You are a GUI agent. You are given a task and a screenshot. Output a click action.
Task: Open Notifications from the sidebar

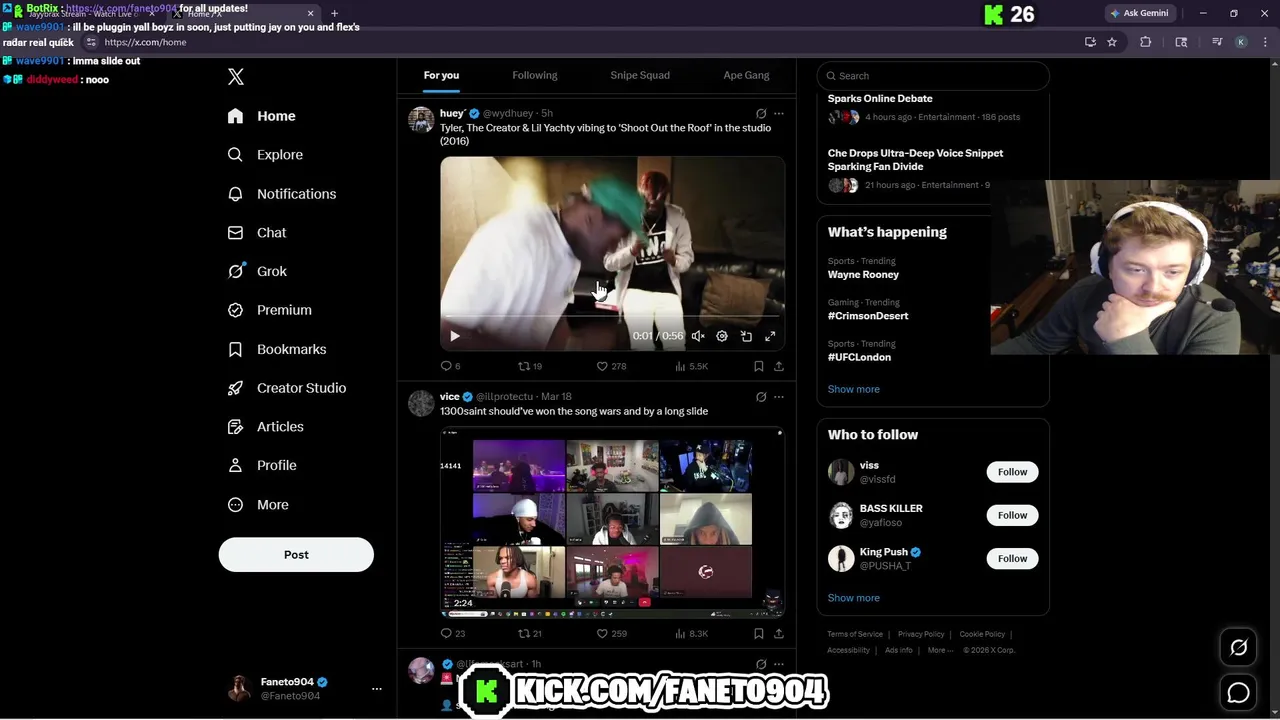pos(281,194)
